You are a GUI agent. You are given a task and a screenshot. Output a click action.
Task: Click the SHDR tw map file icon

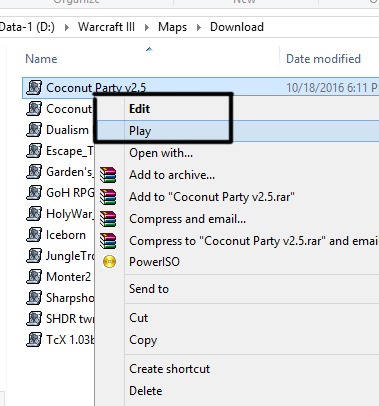click(x=34, y=319)
